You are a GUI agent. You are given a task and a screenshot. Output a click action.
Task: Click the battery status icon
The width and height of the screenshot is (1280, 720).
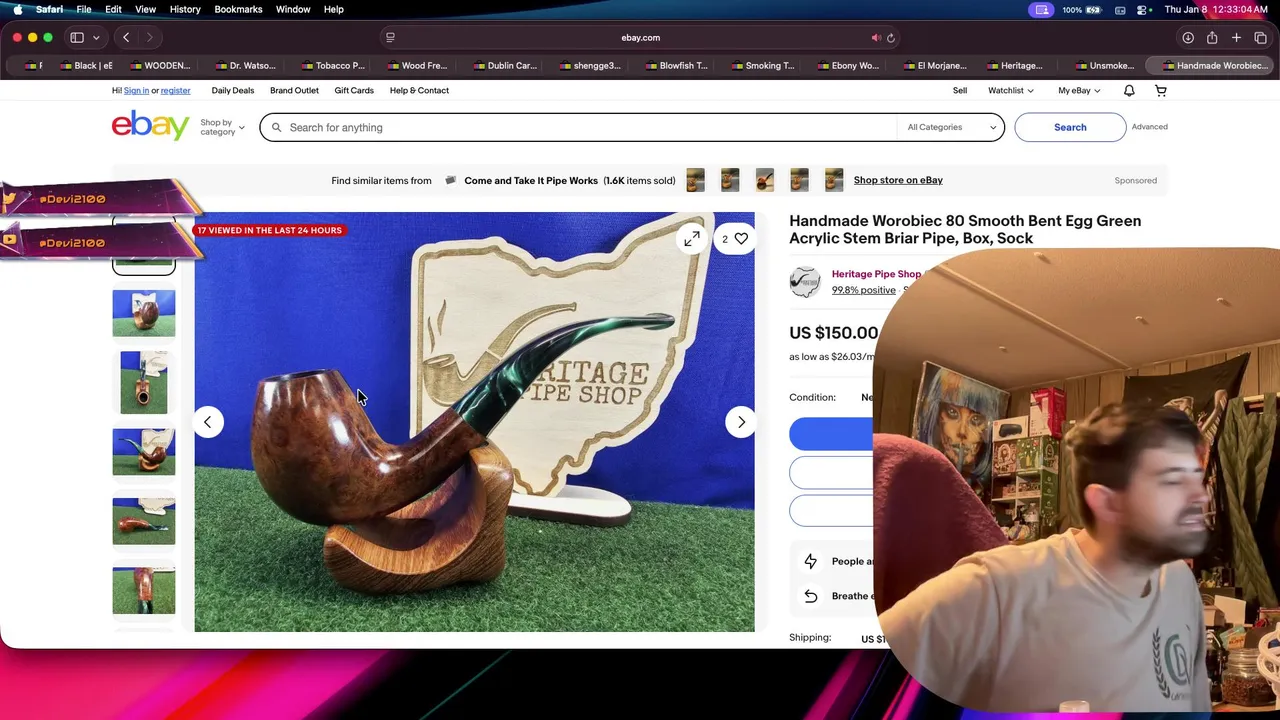1094,9
